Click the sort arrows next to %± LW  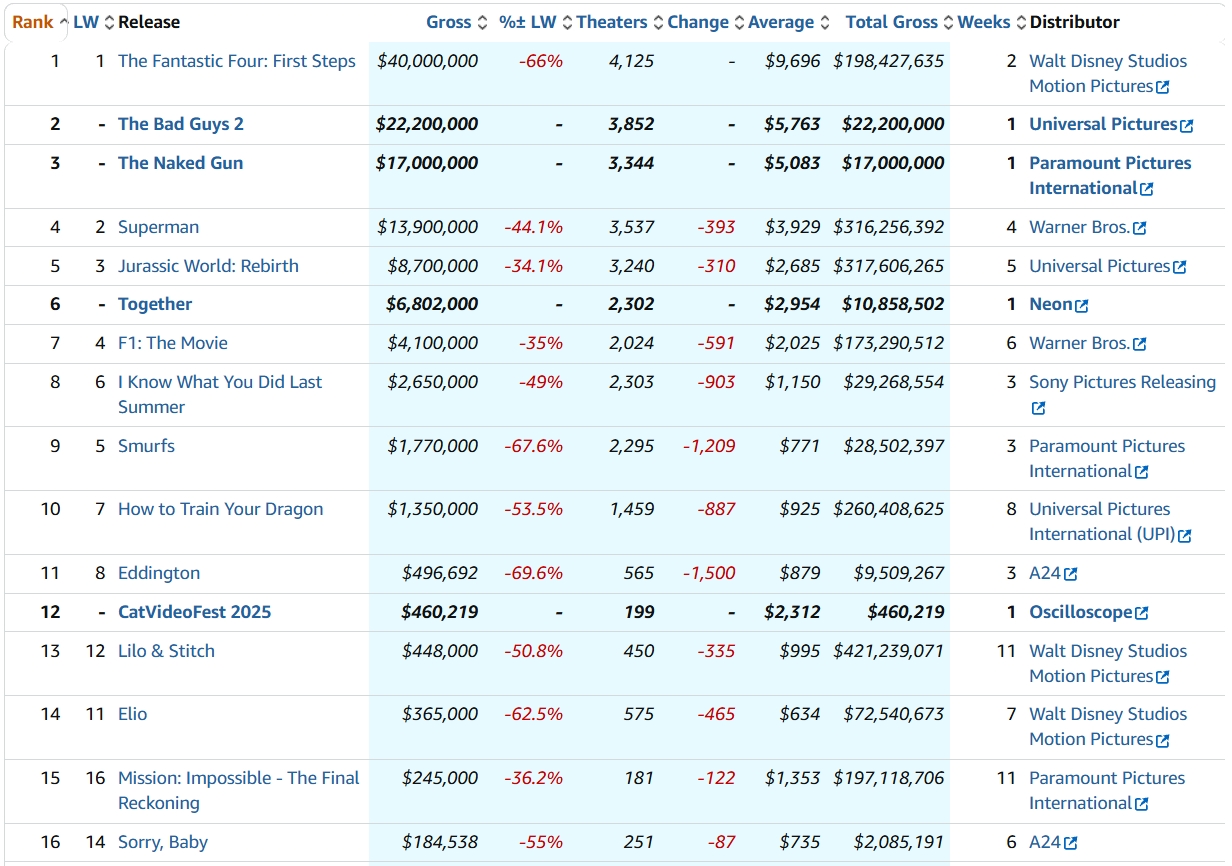coord(567,23)
